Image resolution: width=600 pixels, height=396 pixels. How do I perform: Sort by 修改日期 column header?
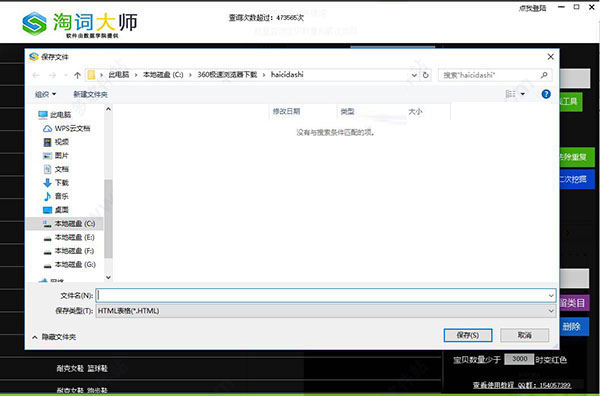(286, 111)
